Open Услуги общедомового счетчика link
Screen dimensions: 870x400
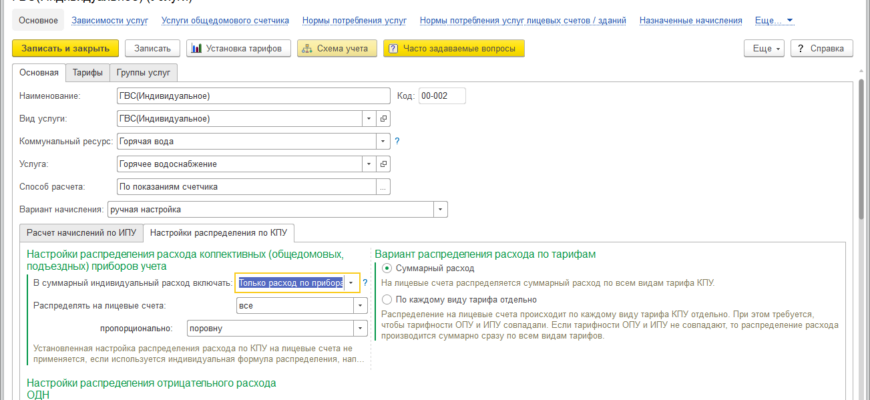coord(225,21)
